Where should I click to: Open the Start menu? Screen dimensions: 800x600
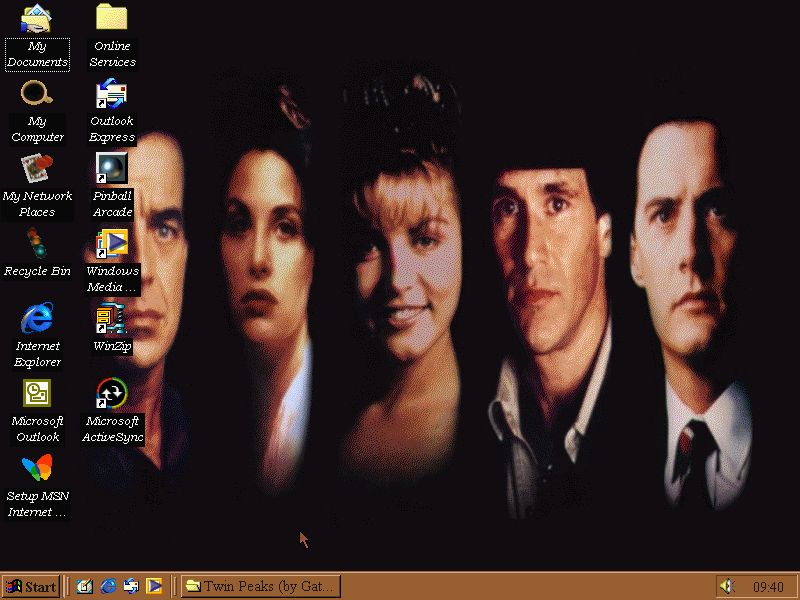click(30, 586)
